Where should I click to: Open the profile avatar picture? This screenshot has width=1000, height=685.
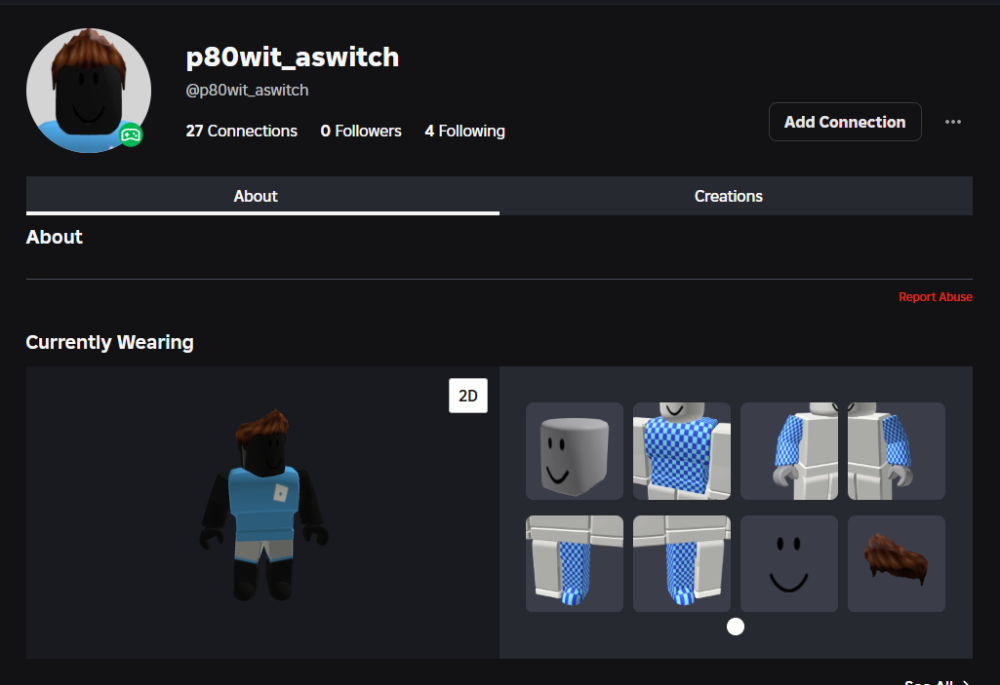point(89,91)
